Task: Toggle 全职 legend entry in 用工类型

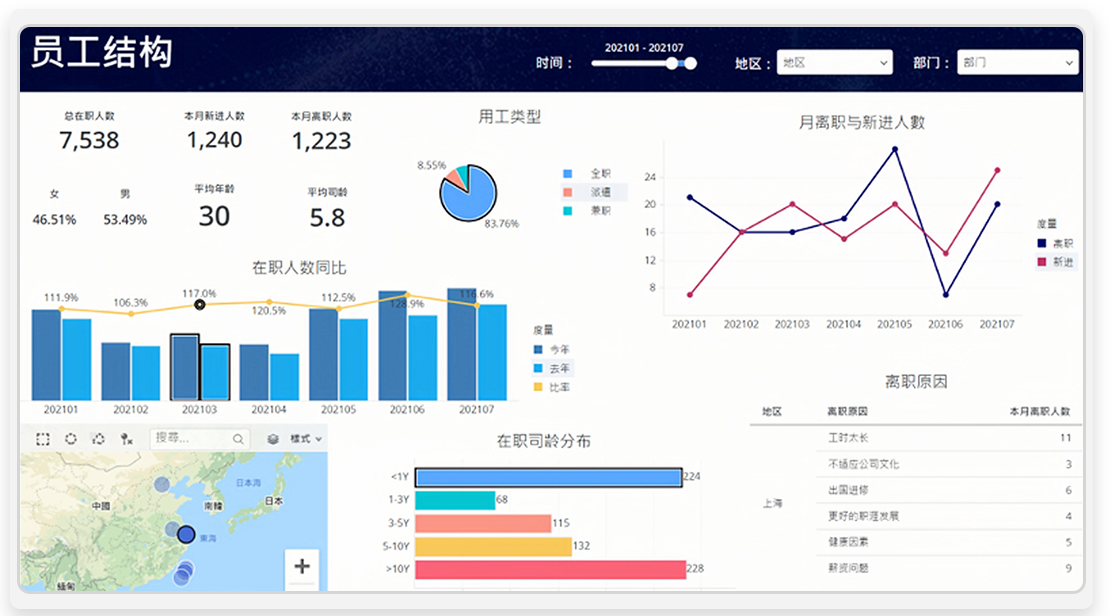Action: pyautogui.click(x=587, y=174)
